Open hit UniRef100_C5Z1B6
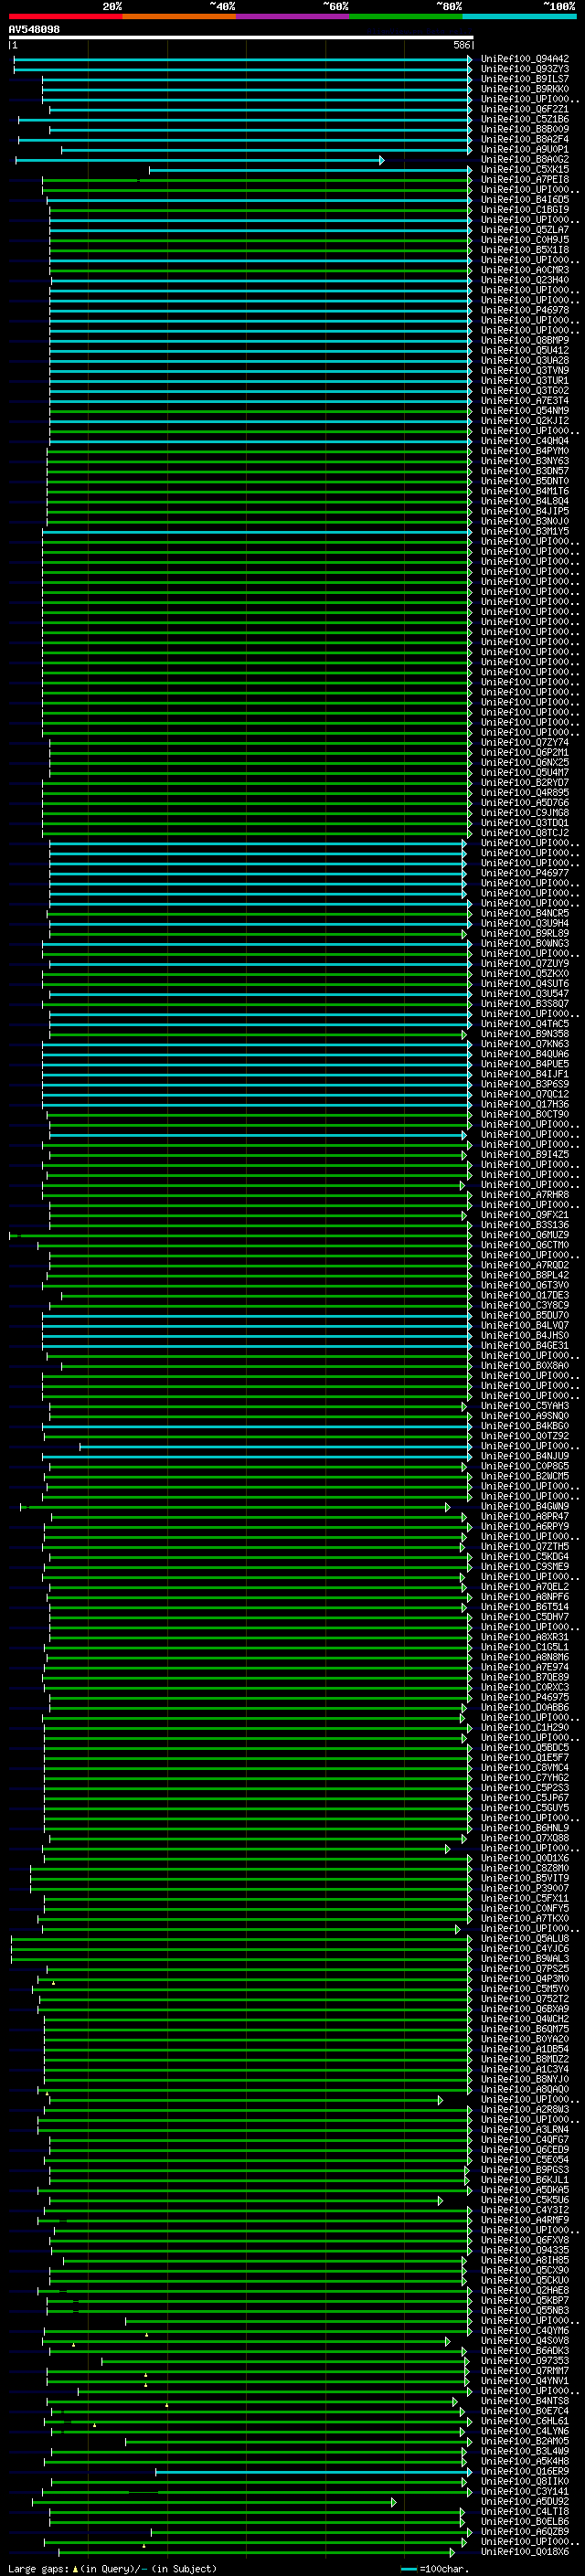The height and width of the screenshot is (2576, 585). pos(524,119)
